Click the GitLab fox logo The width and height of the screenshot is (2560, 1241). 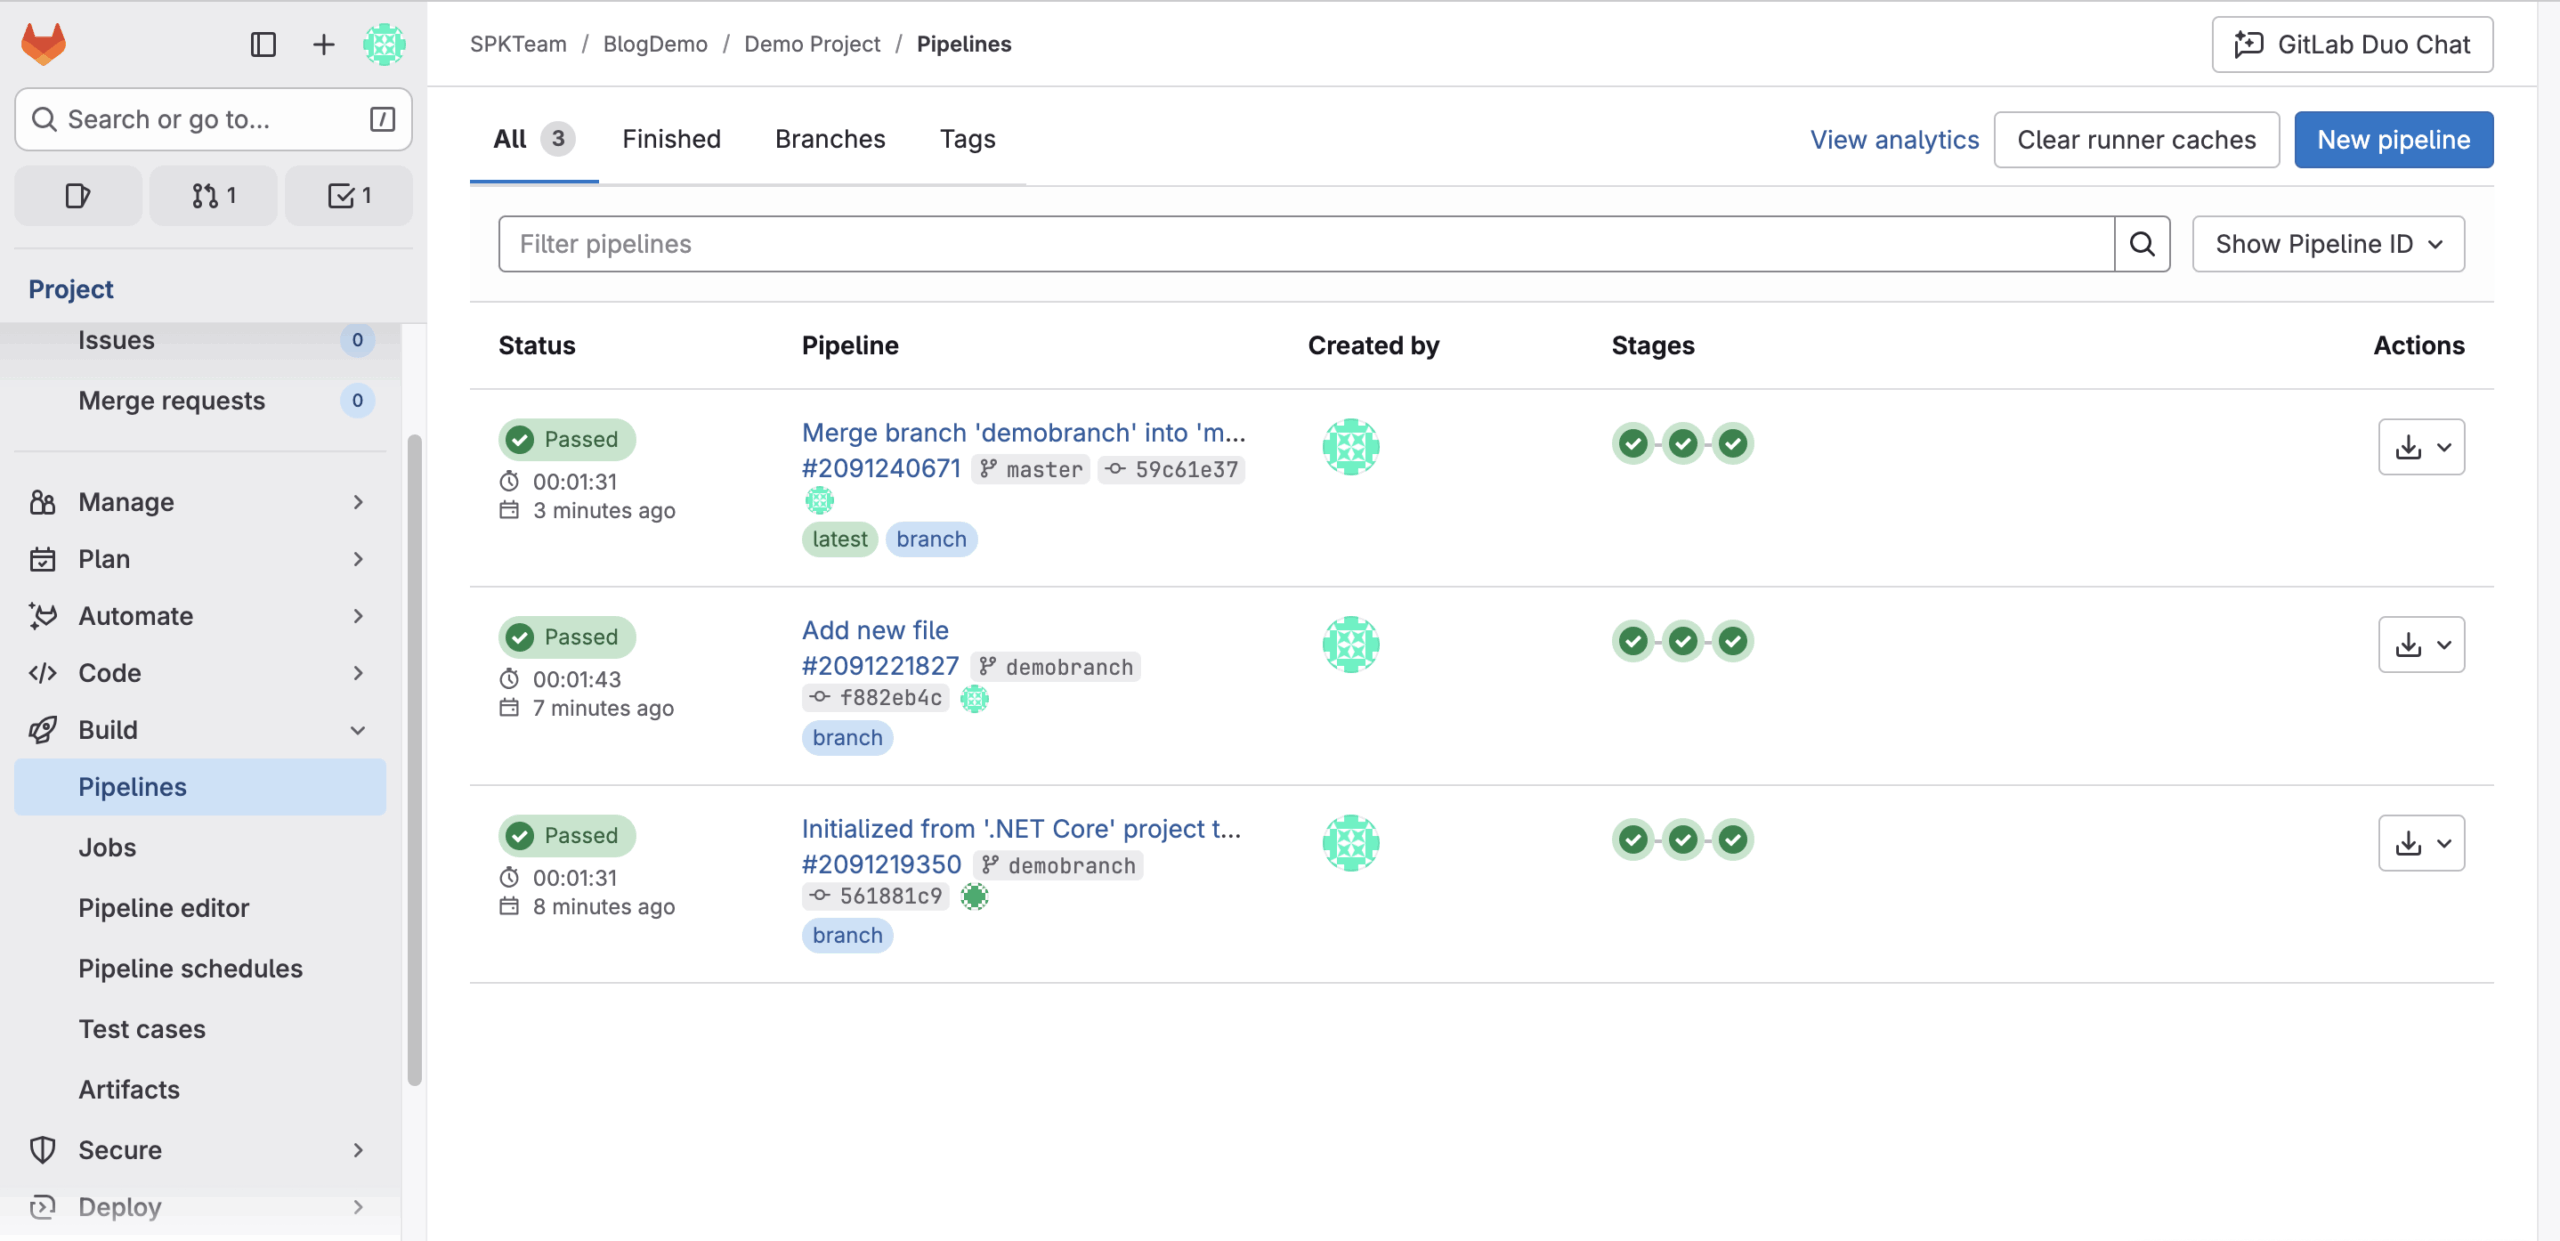[x=43, y=44]
